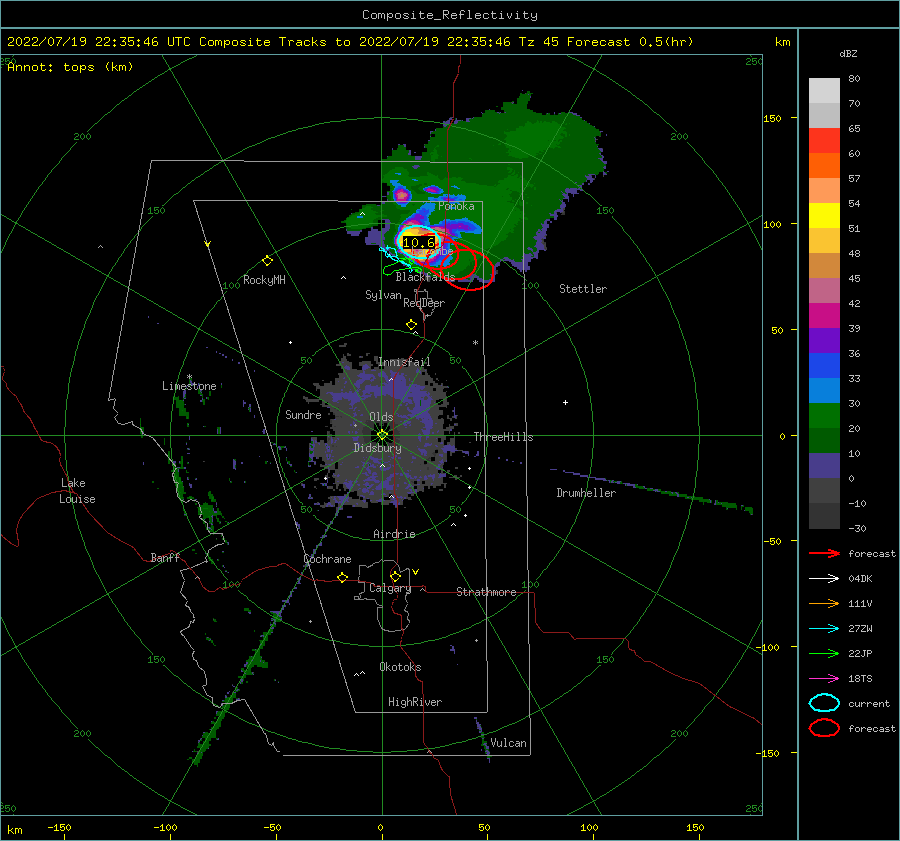
Task: Click the Strathmore town label
Action: click(486, 592)
